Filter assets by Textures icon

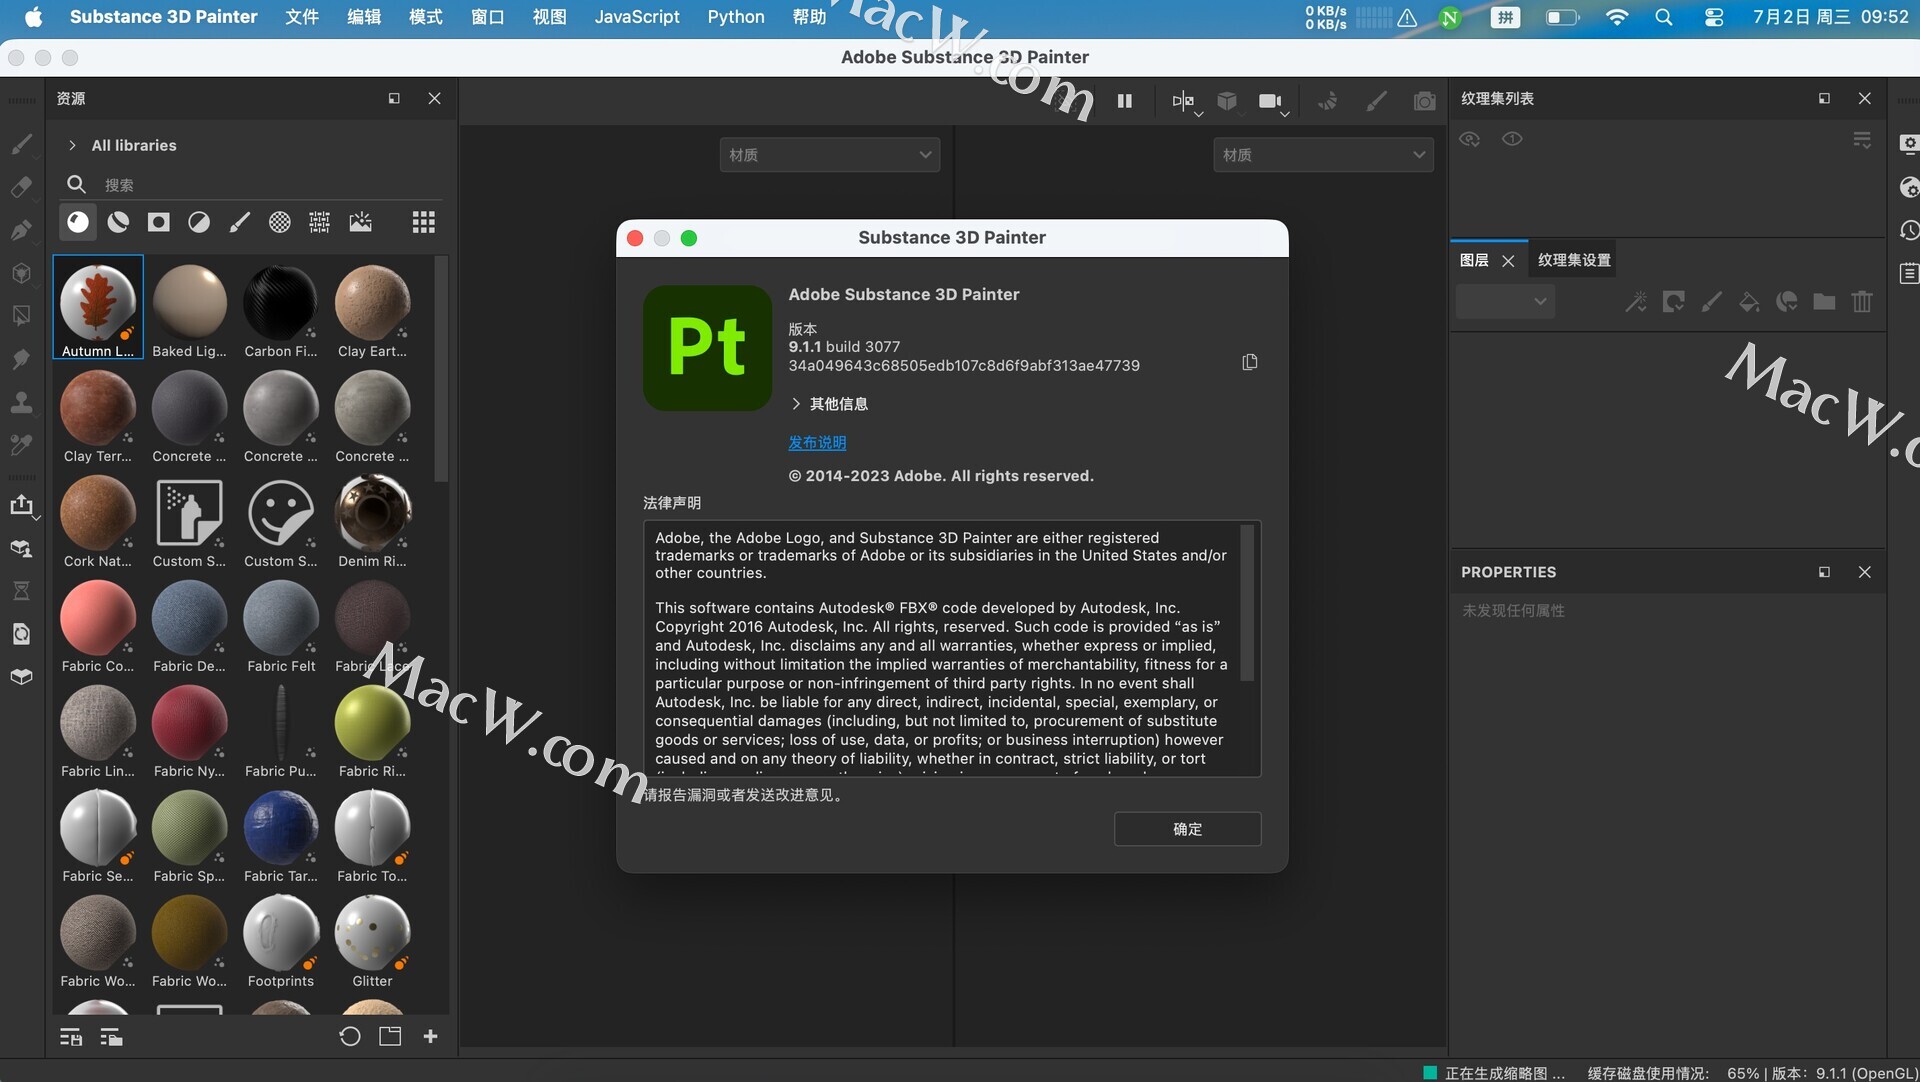pyautogui.click(x=320, y=222)
